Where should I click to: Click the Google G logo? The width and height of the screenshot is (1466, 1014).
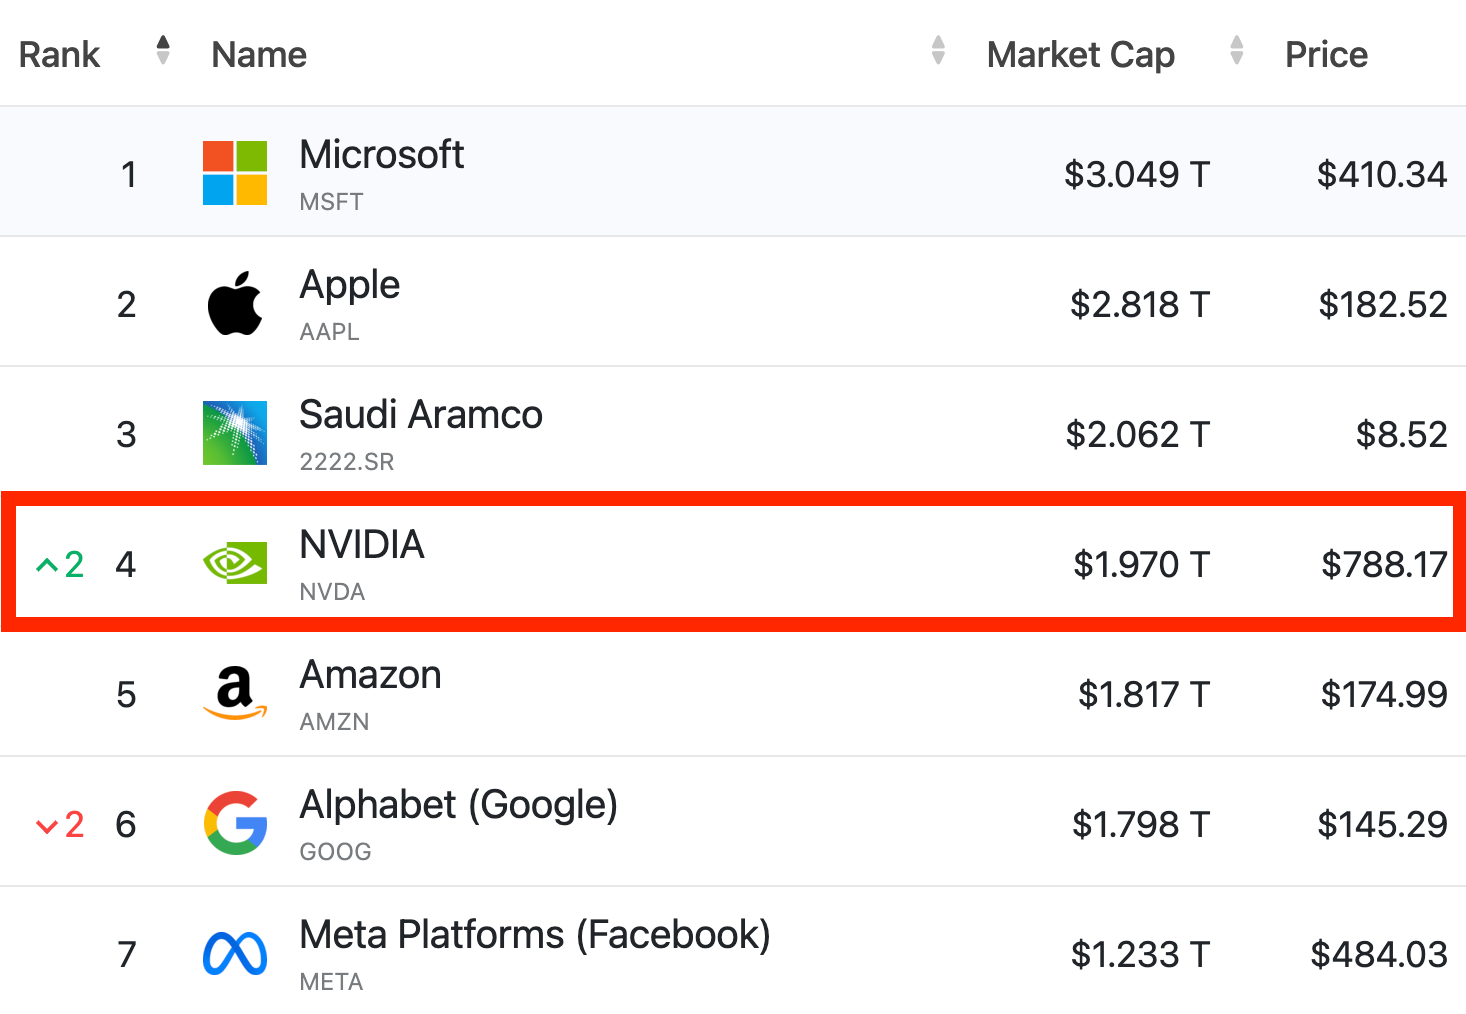[235, 823]
